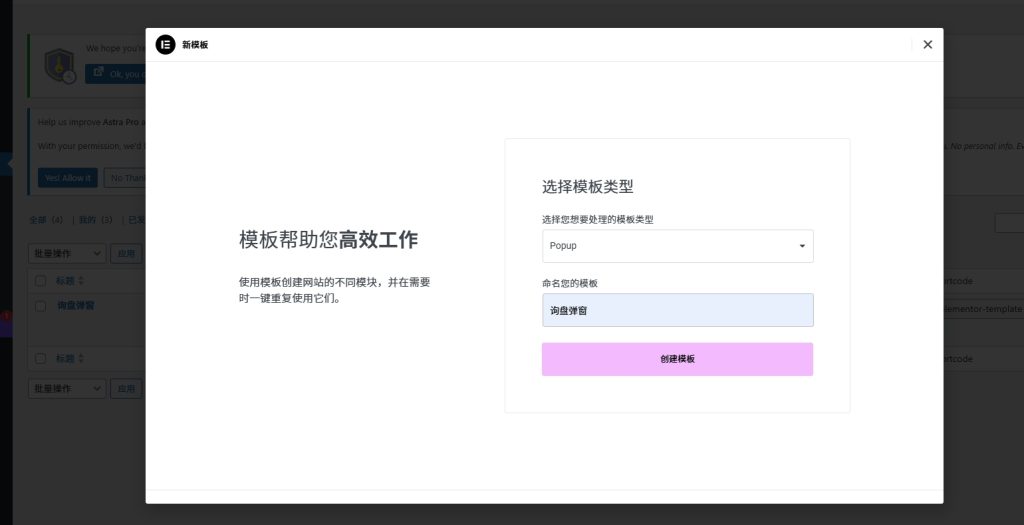Open the bottom 批量操作 bulk actions dropdown
The width and height of the screenshot is (1024, 525).
[x=67, y=389]
